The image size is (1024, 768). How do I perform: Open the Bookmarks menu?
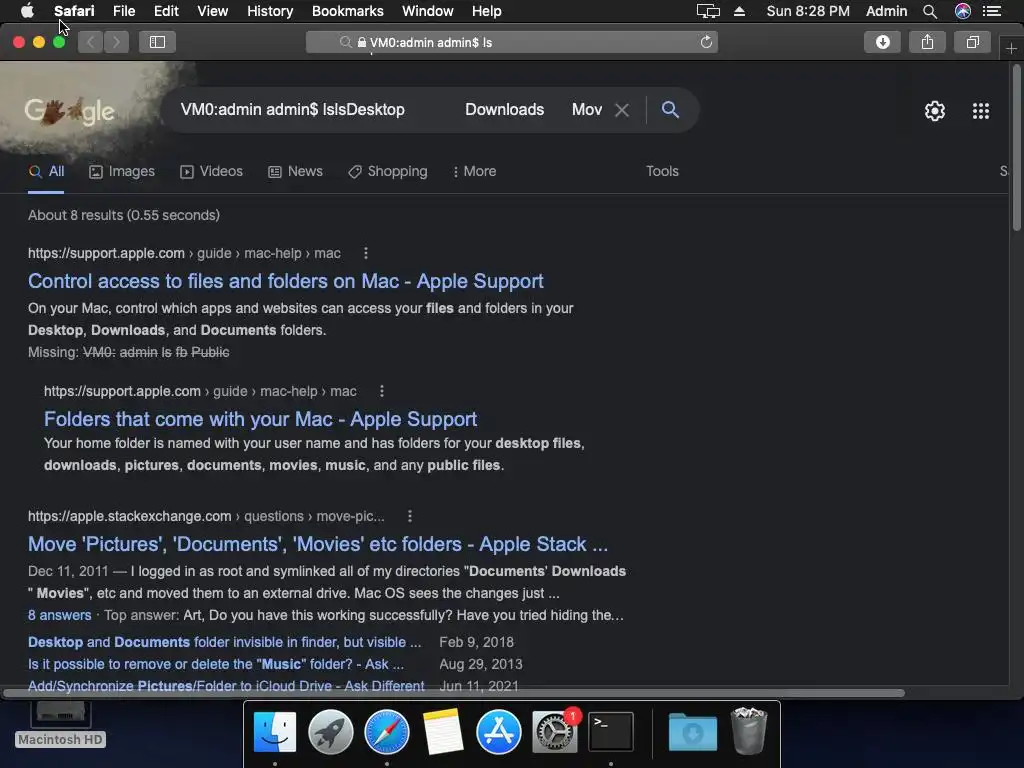tap(347, 11)
